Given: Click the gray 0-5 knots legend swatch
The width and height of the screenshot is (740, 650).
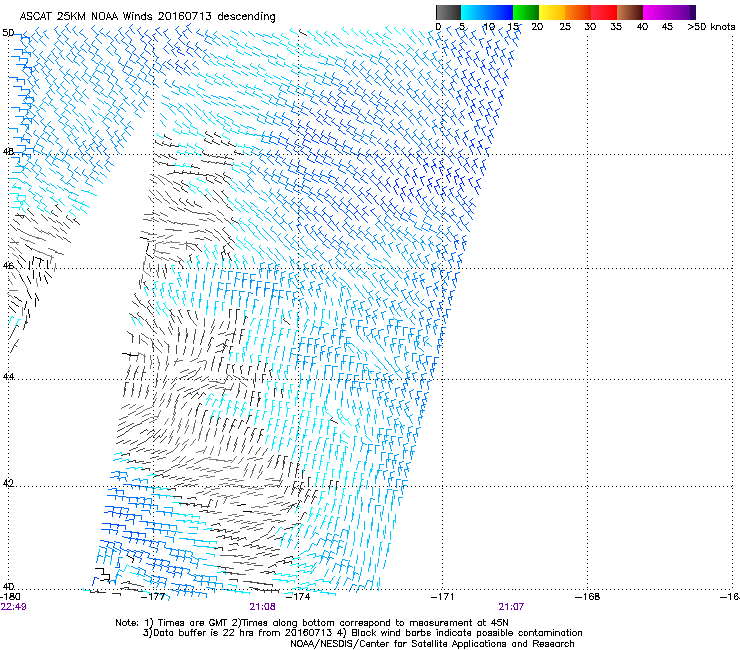Looking at the screenshot, I should (448, 12).
